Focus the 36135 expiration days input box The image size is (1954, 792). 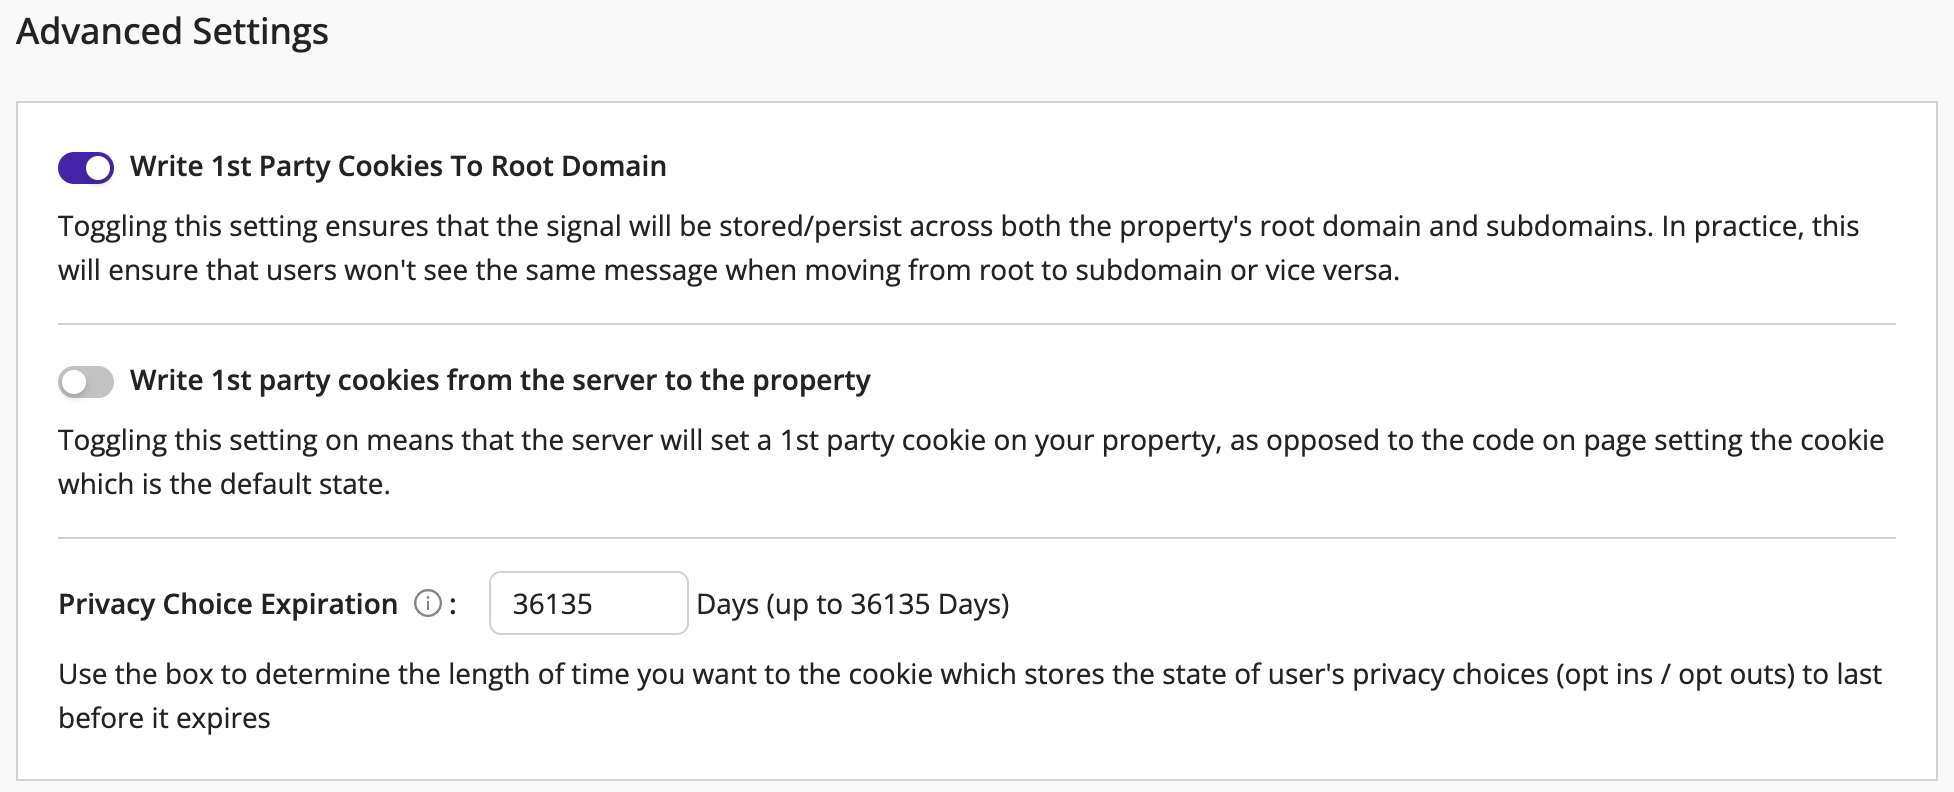(588, 603)
